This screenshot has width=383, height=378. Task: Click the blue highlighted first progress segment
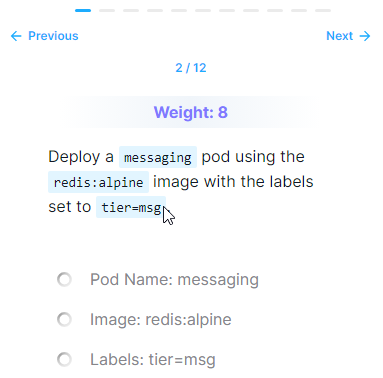(x=83, y=10)
